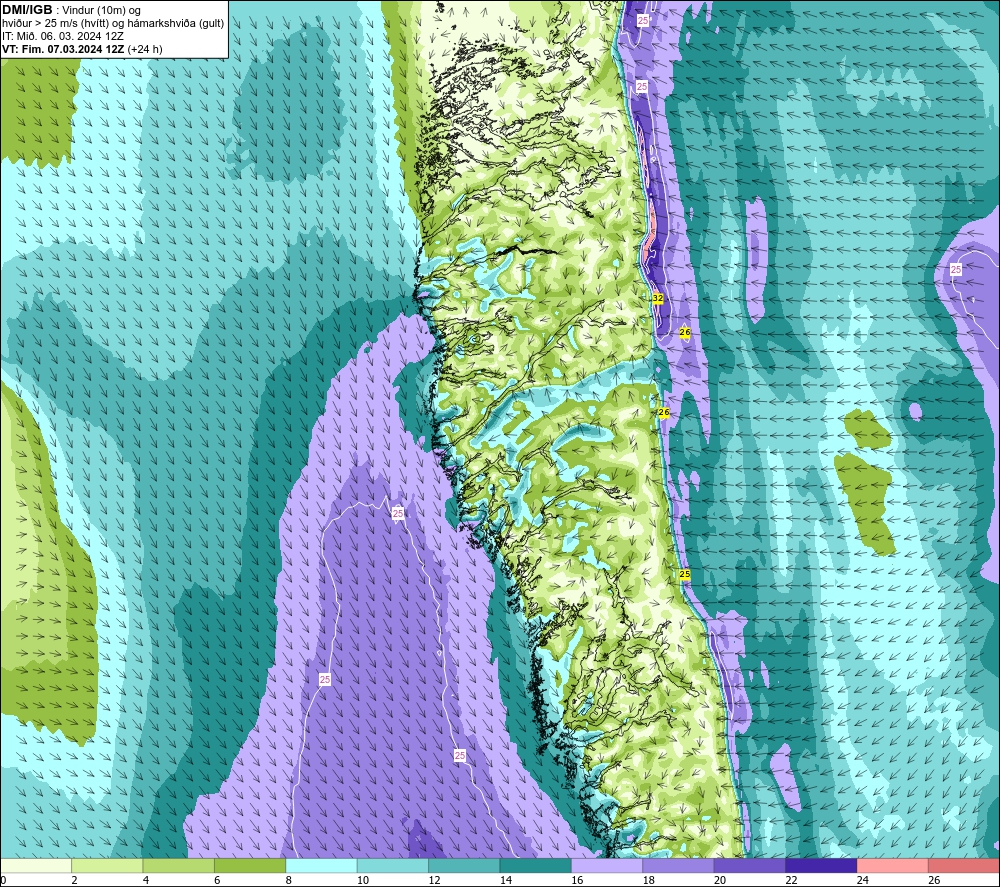Image resolution: width=1000 pixels, height=887 pixels.
Task: Click the DMI/IGB title text
Action: point(27,10)
